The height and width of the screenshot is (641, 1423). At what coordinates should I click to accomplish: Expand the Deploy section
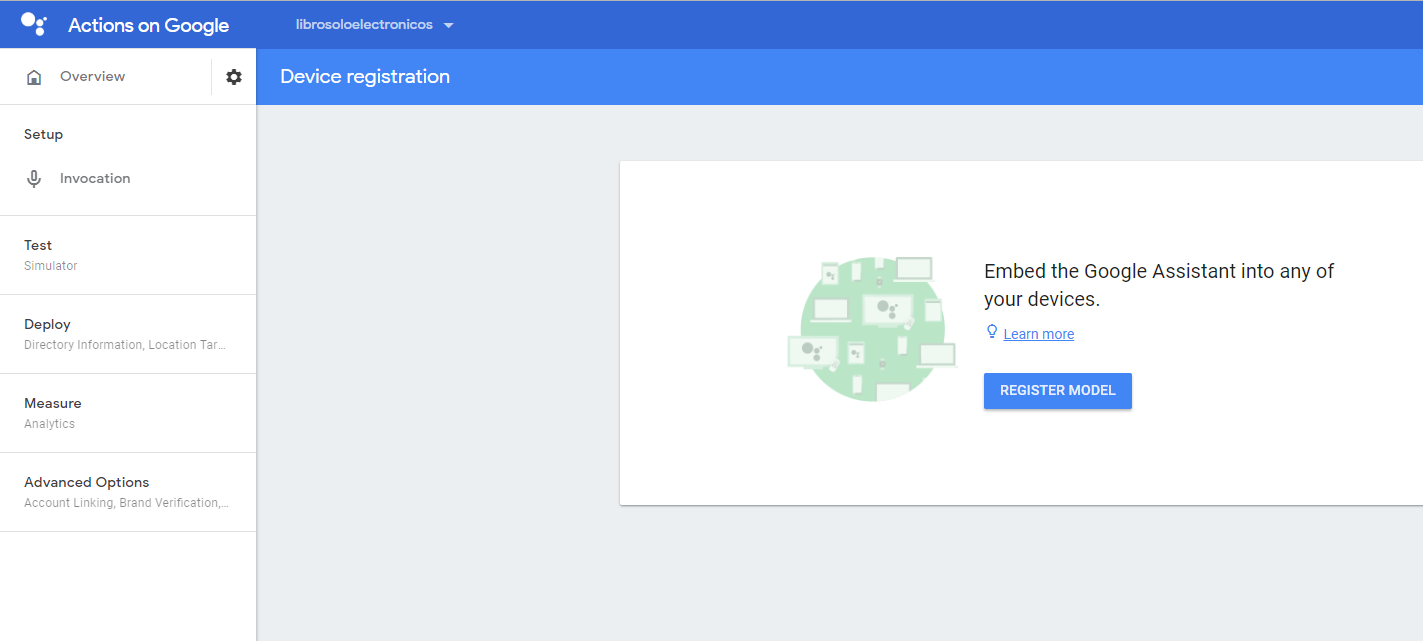[47, 324]
